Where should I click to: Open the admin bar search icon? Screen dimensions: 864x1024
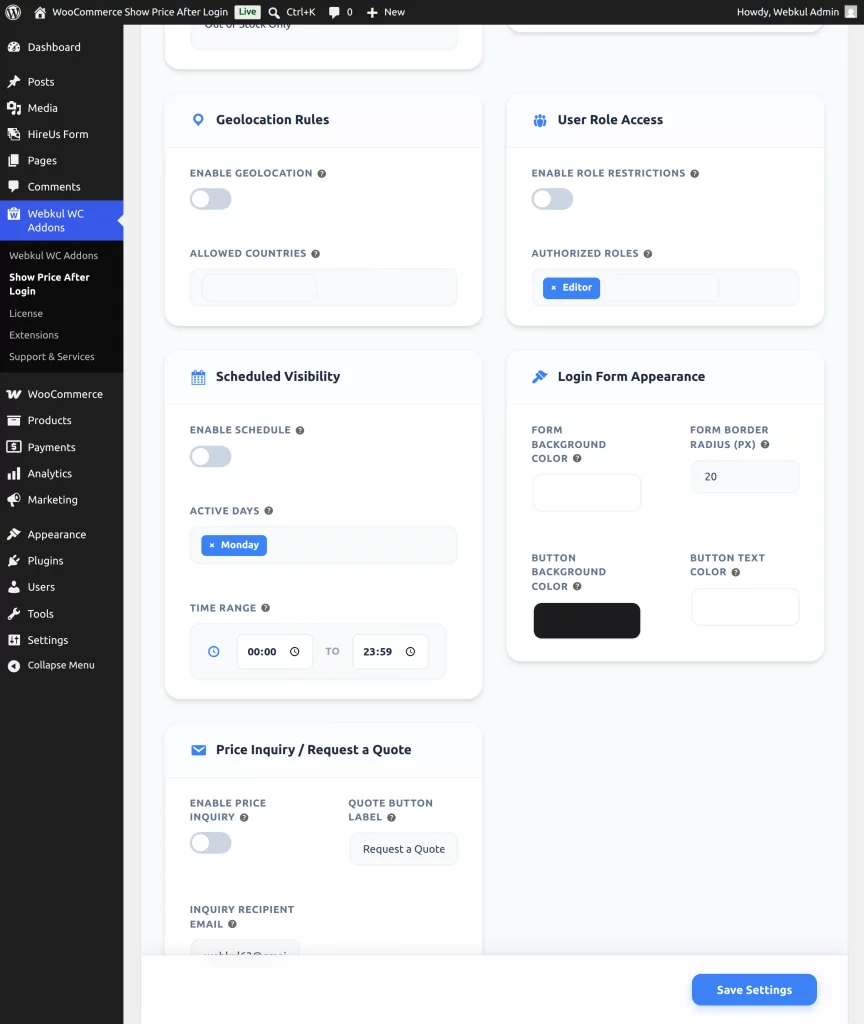pyautogui.click(x=274, y=12)
